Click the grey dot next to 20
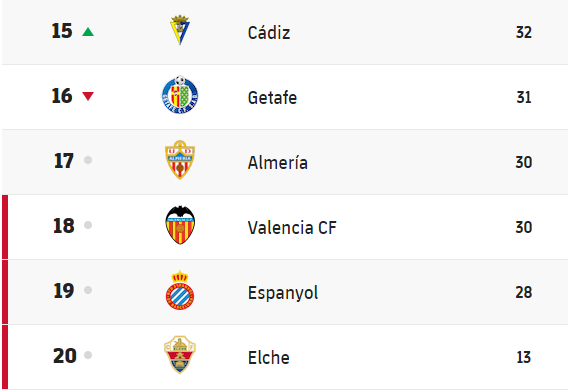568x392 pixels. tap(88, 355)
